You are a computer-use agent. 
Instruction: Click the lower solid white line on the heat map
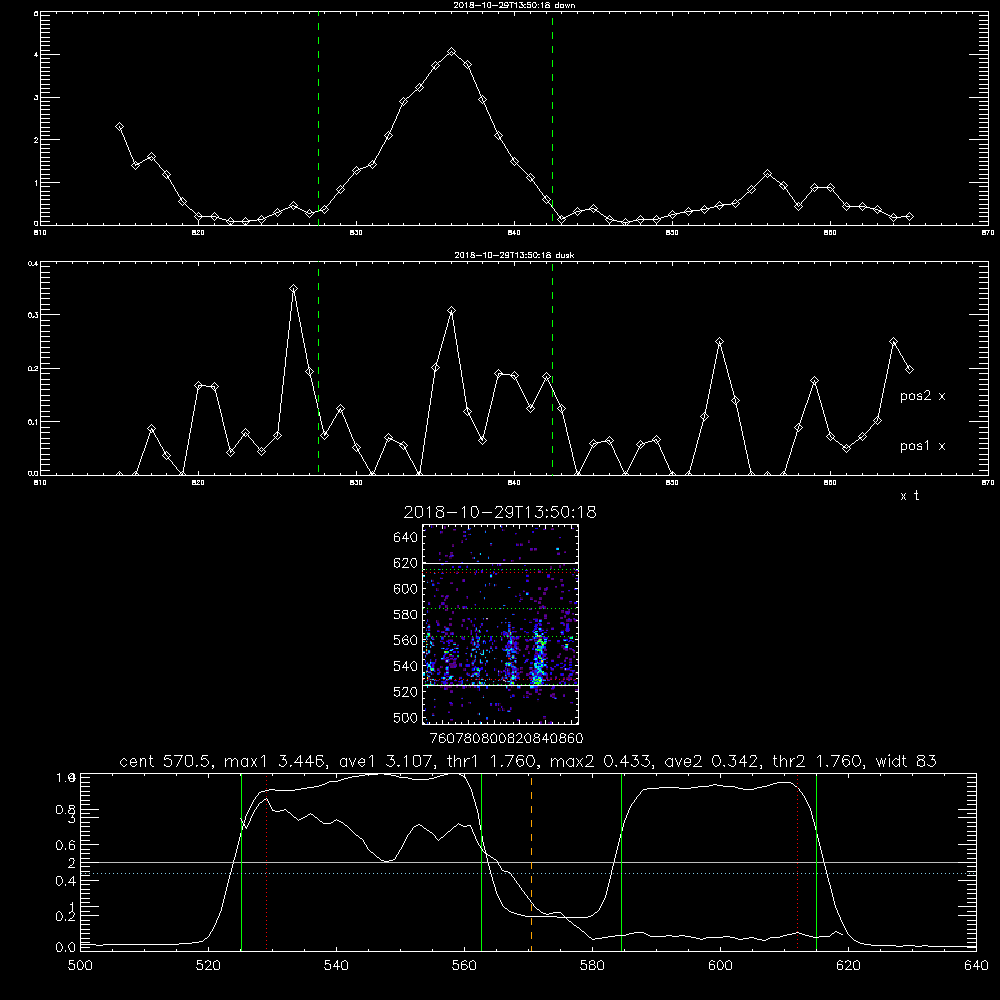pyautogui.click(x=500, y=685)
